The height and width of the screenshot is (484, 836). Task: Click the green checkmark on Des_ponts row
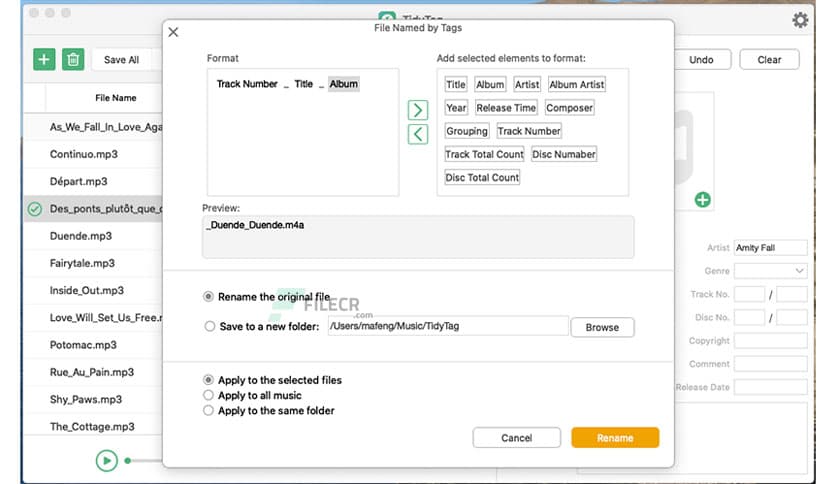click(x=35, y=209)
